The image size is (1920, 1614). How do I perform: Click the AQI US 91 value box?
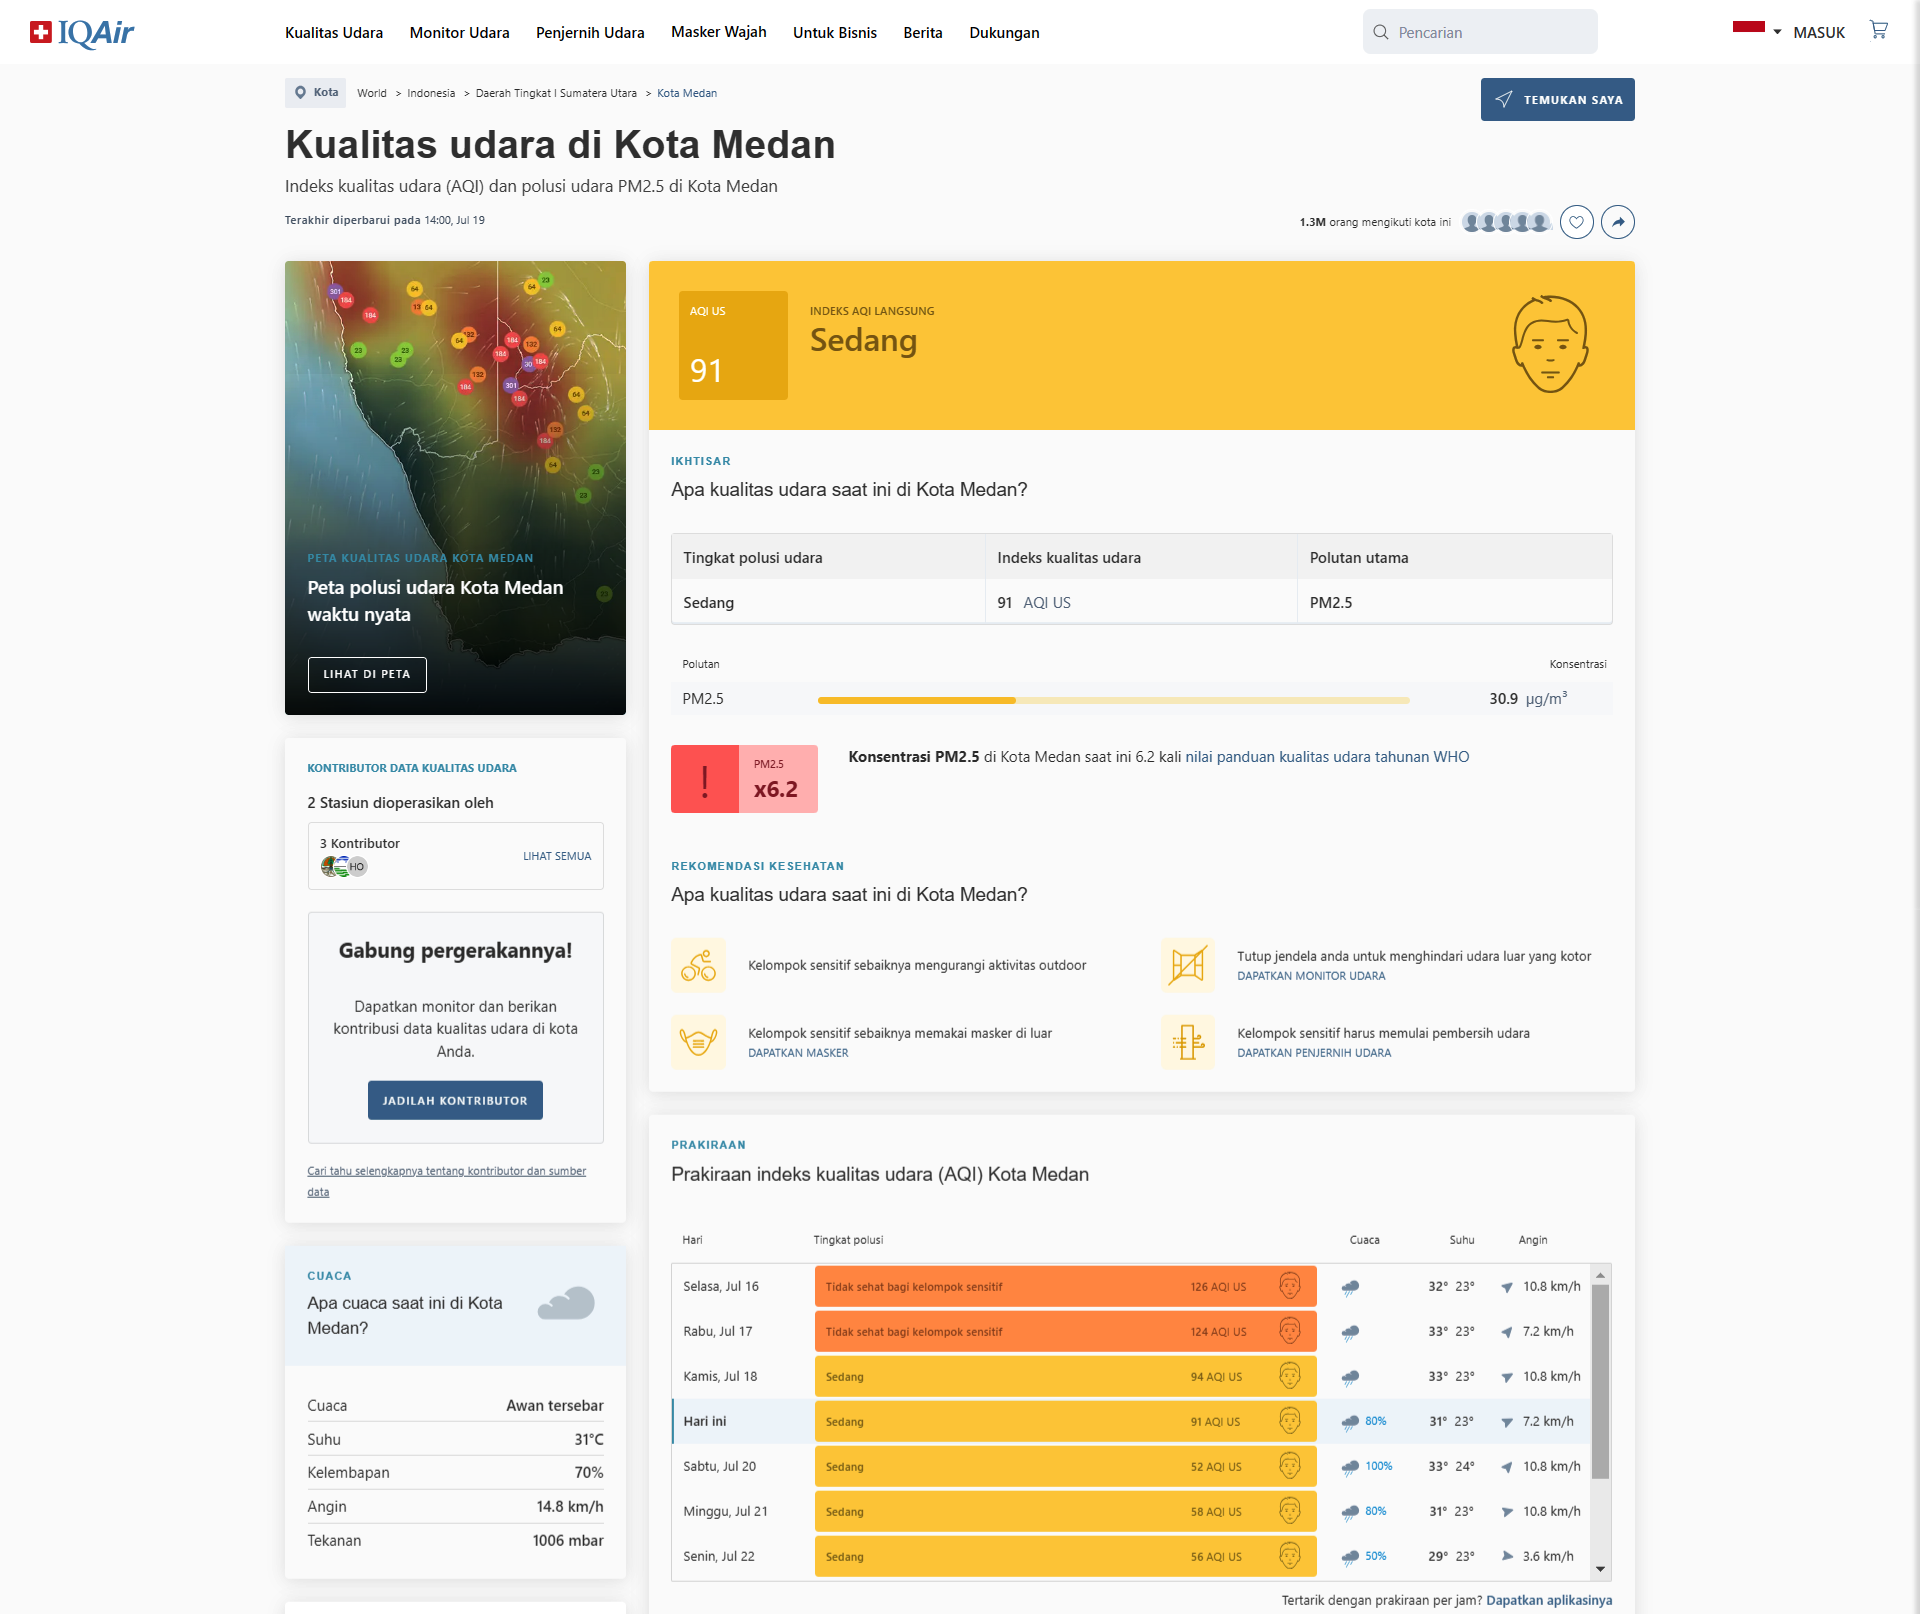click(733, 345)
